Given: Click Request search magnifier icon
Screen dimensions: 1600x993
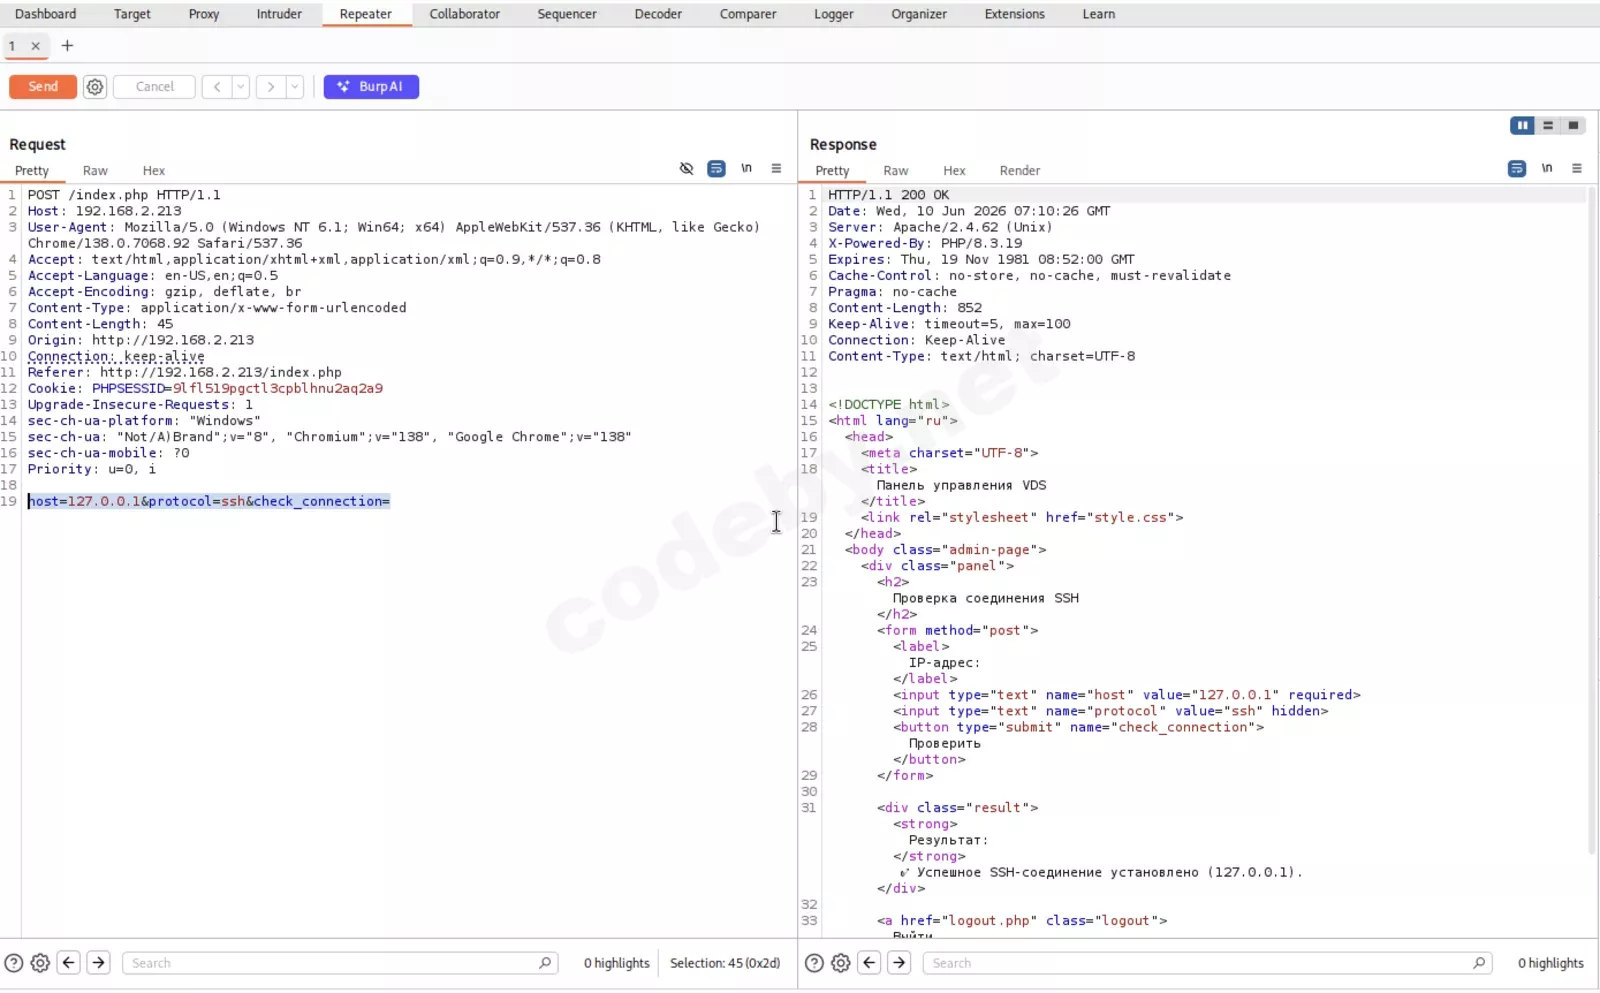Looking at the screenshot, I should click(545, 963).
